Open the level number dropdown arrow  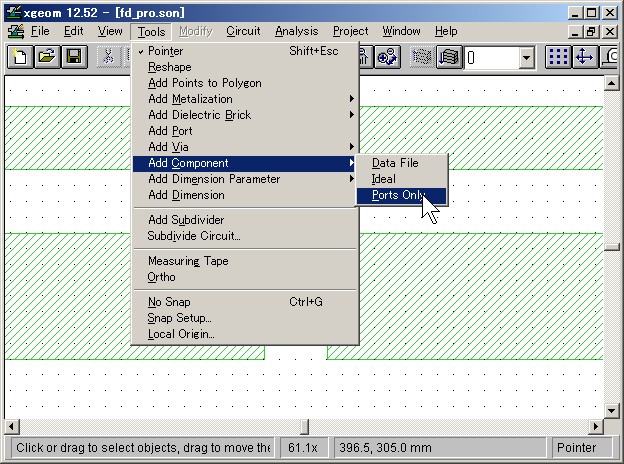[526, 58]
